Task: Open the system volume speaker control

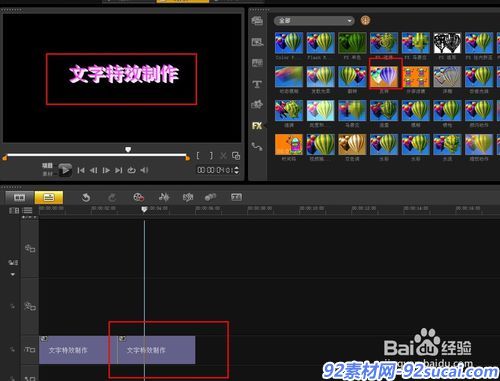Action: [144, 170]
